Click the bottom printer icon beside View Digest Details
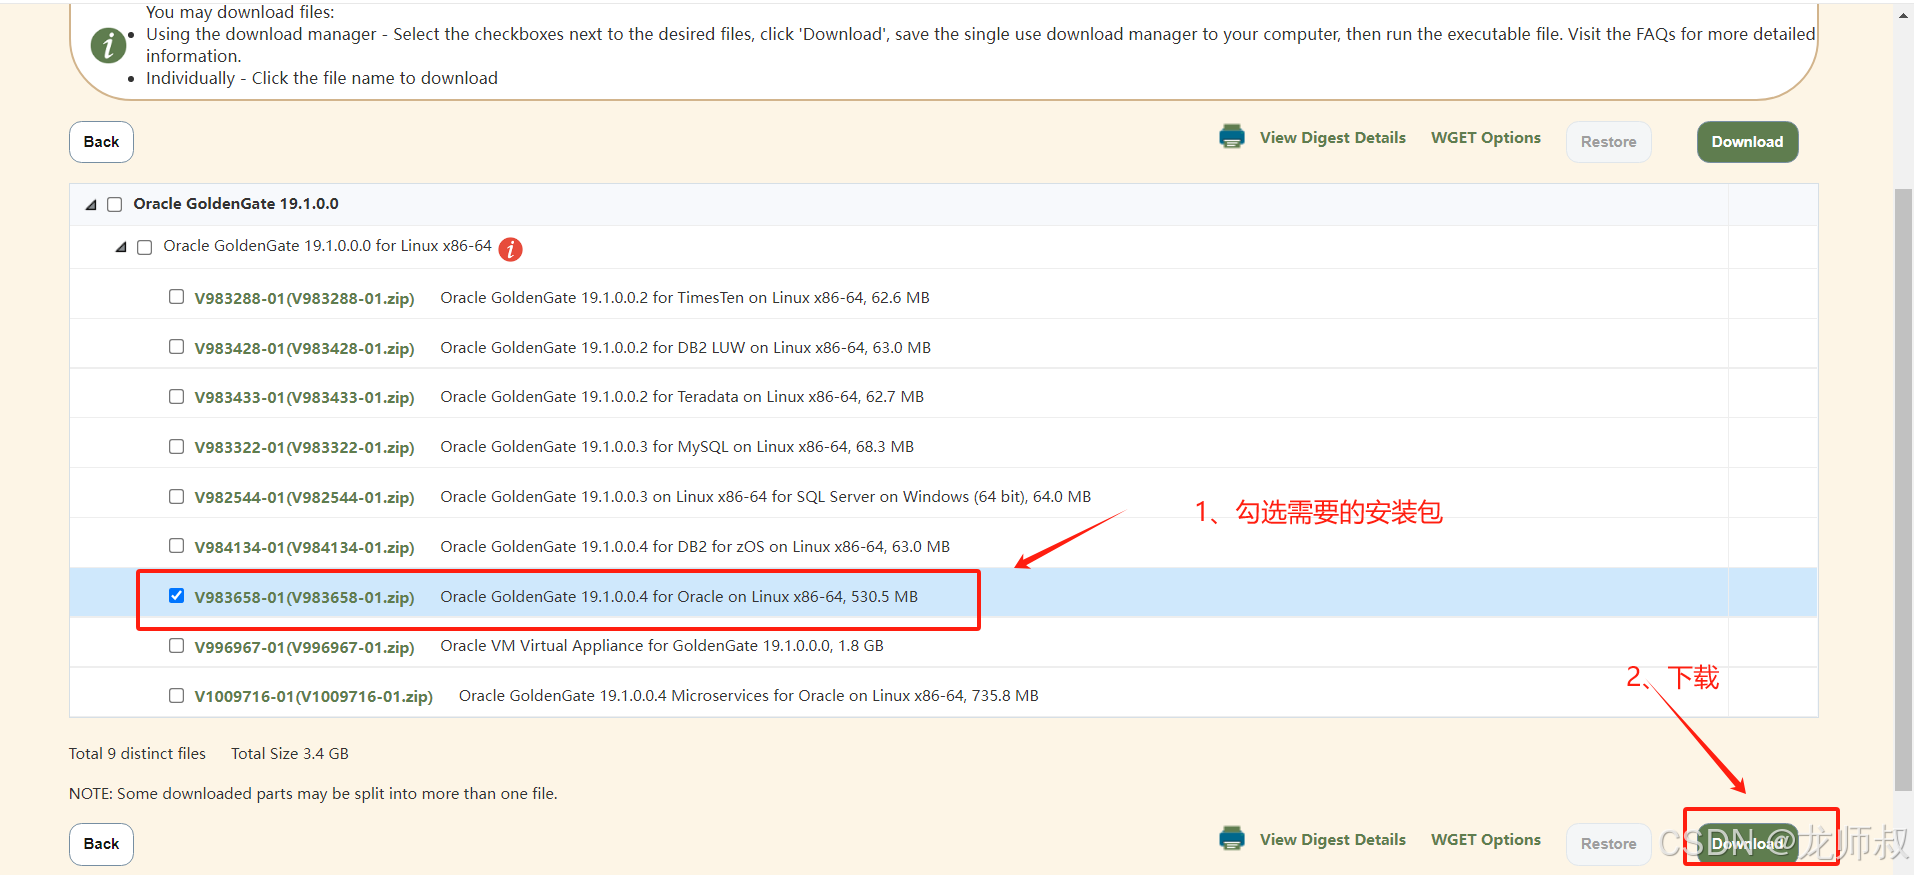 pyautogui.click(x=1232, y=839)
